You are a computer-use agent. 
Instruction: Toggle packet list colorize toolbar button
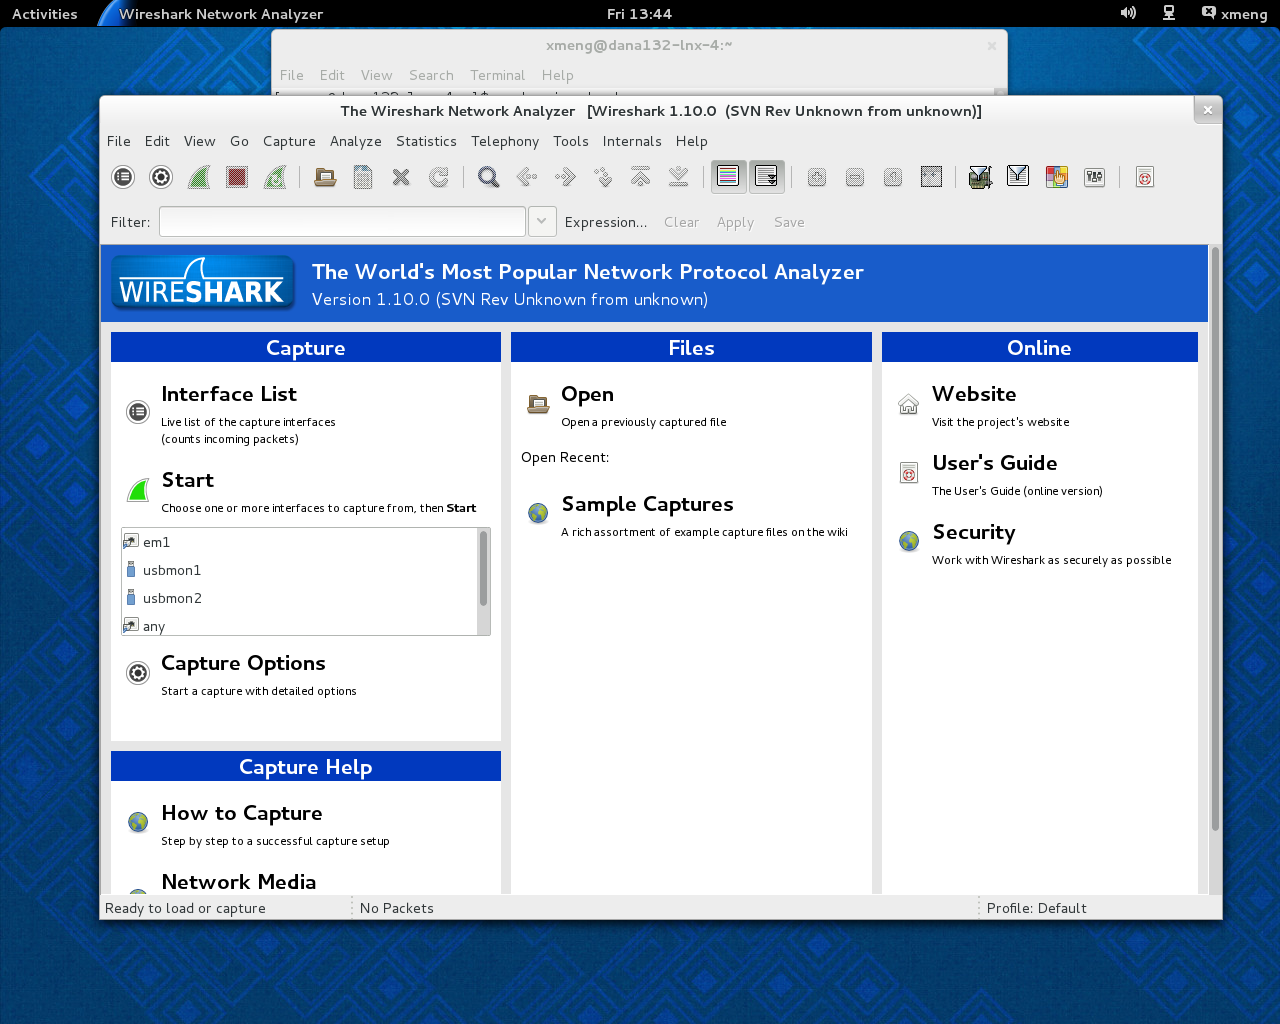point(729,177)
